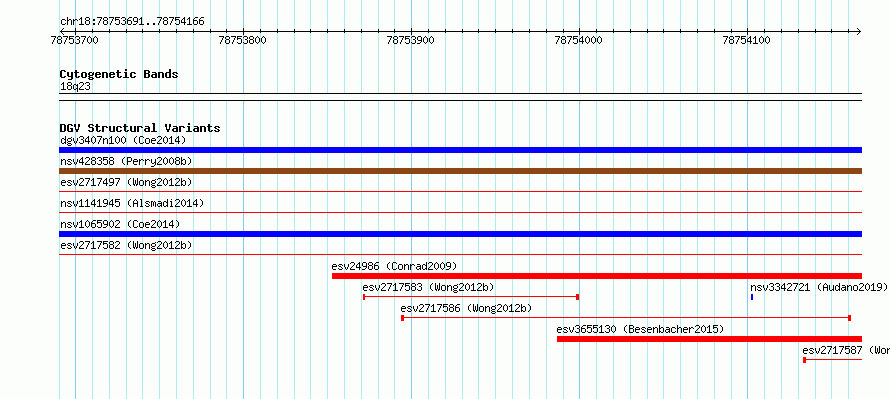Screen dimensions: 890x399
Task: Click the dgv3407n100 (Coe2014) blue variant bar
Action: (460, 150)
